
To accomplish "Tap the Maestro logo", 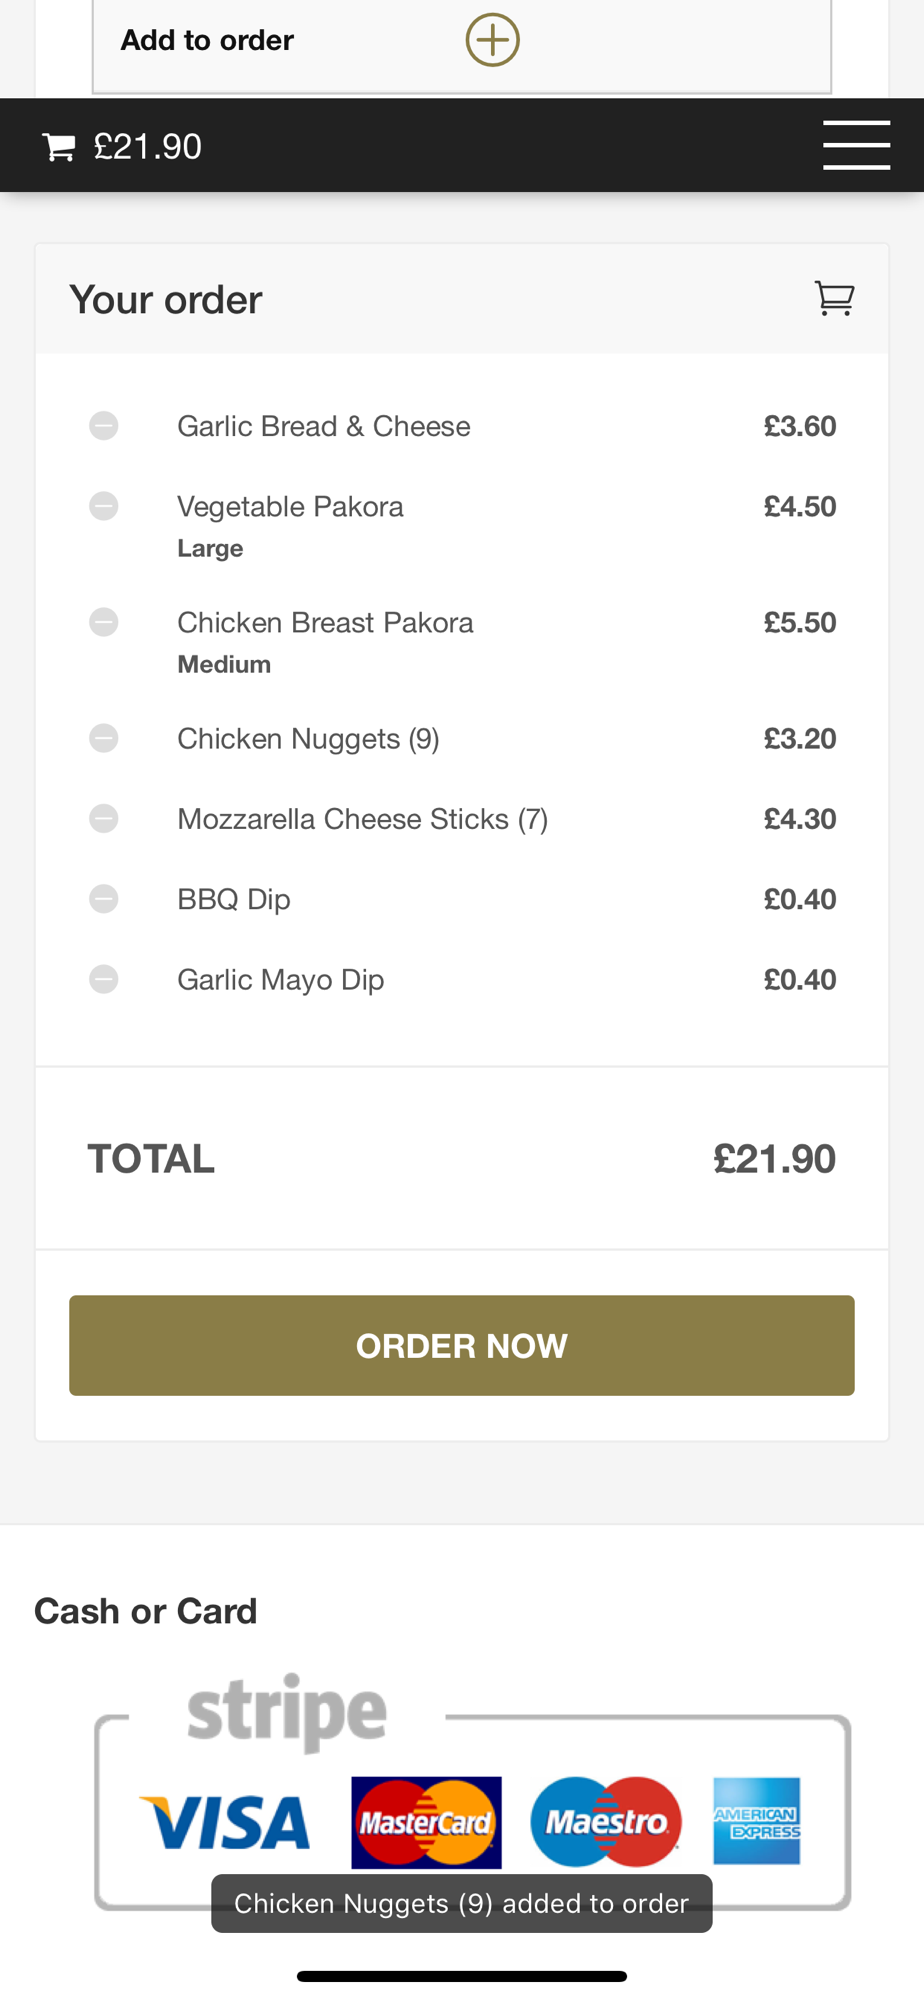I will pyautogui.click(x=606, y=1822).
